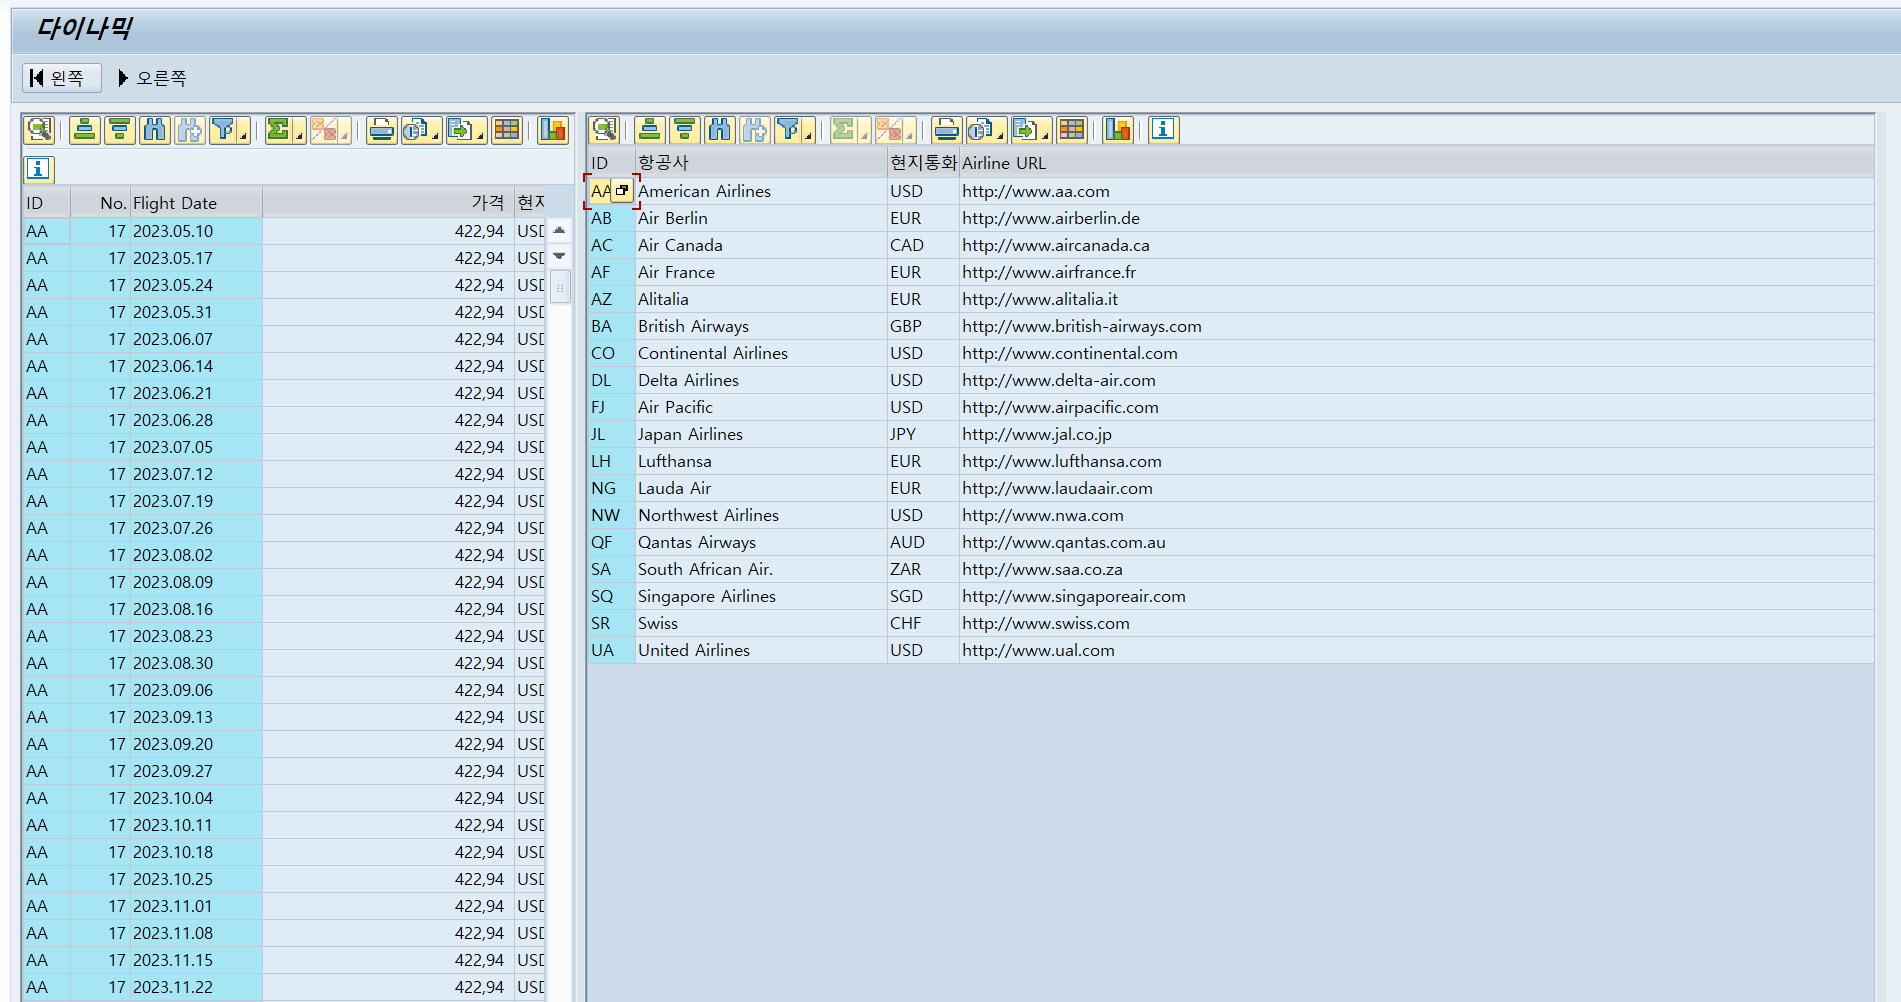Click the 왼쪽 button
This screenshot has width=1901, height=1002.
pyautogui.click(x=62, y=78)
